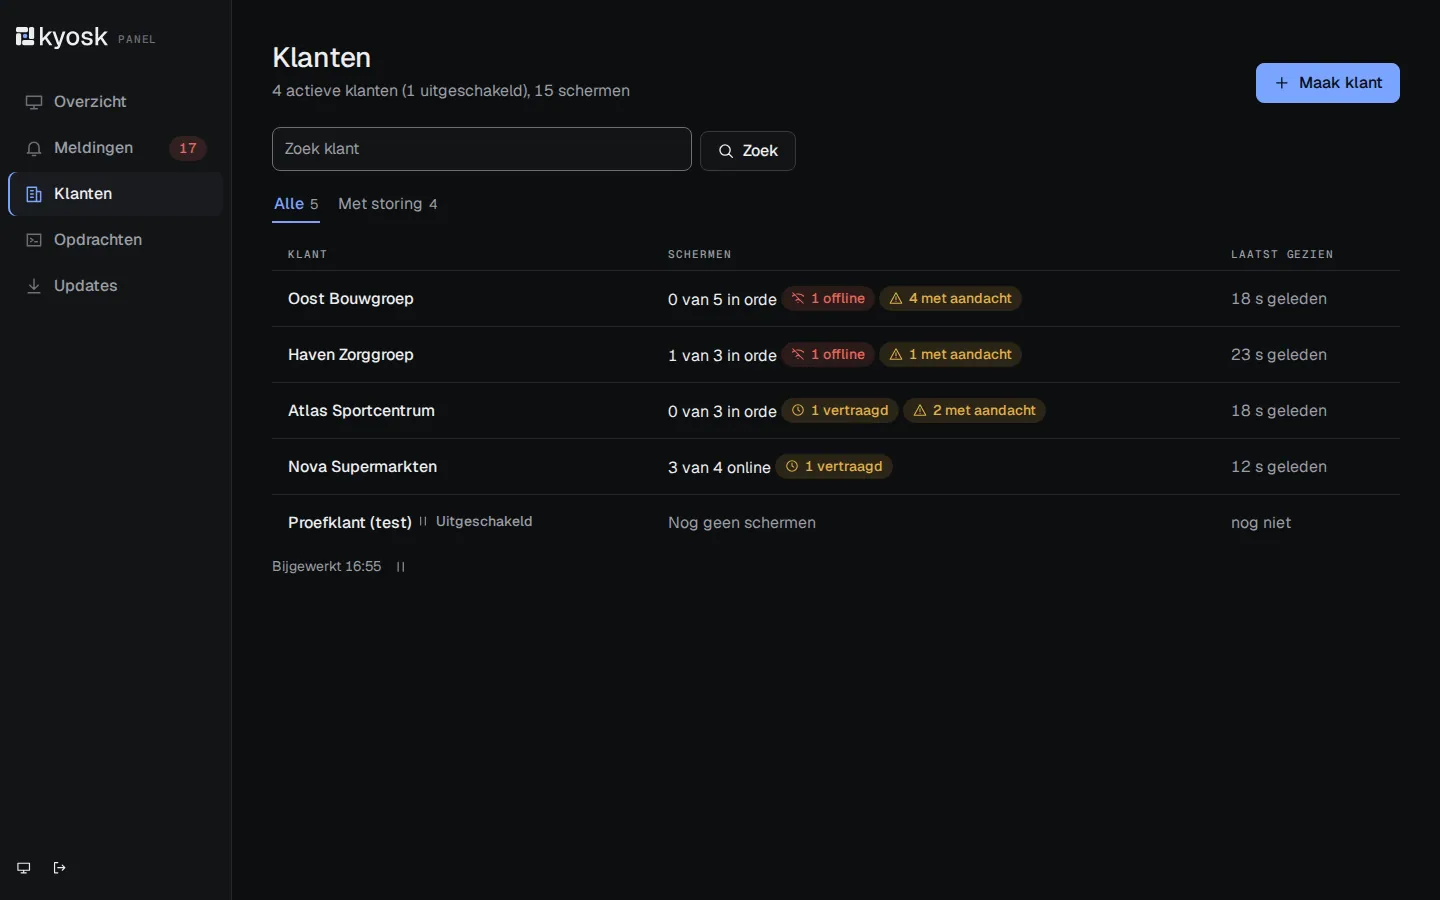Click the 1 offline badge for Oost Bouwgroep
1440x900 pixels.
pos(829,299)
